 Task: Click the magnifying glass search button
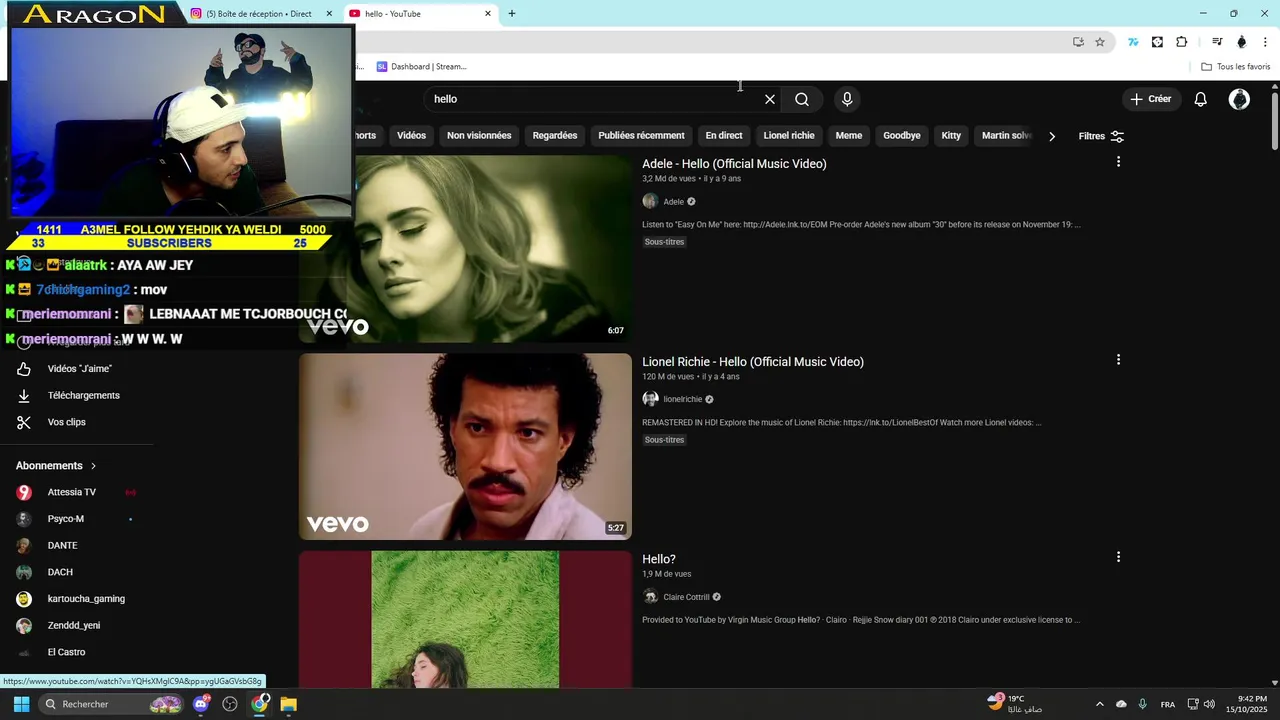[802, 99]
